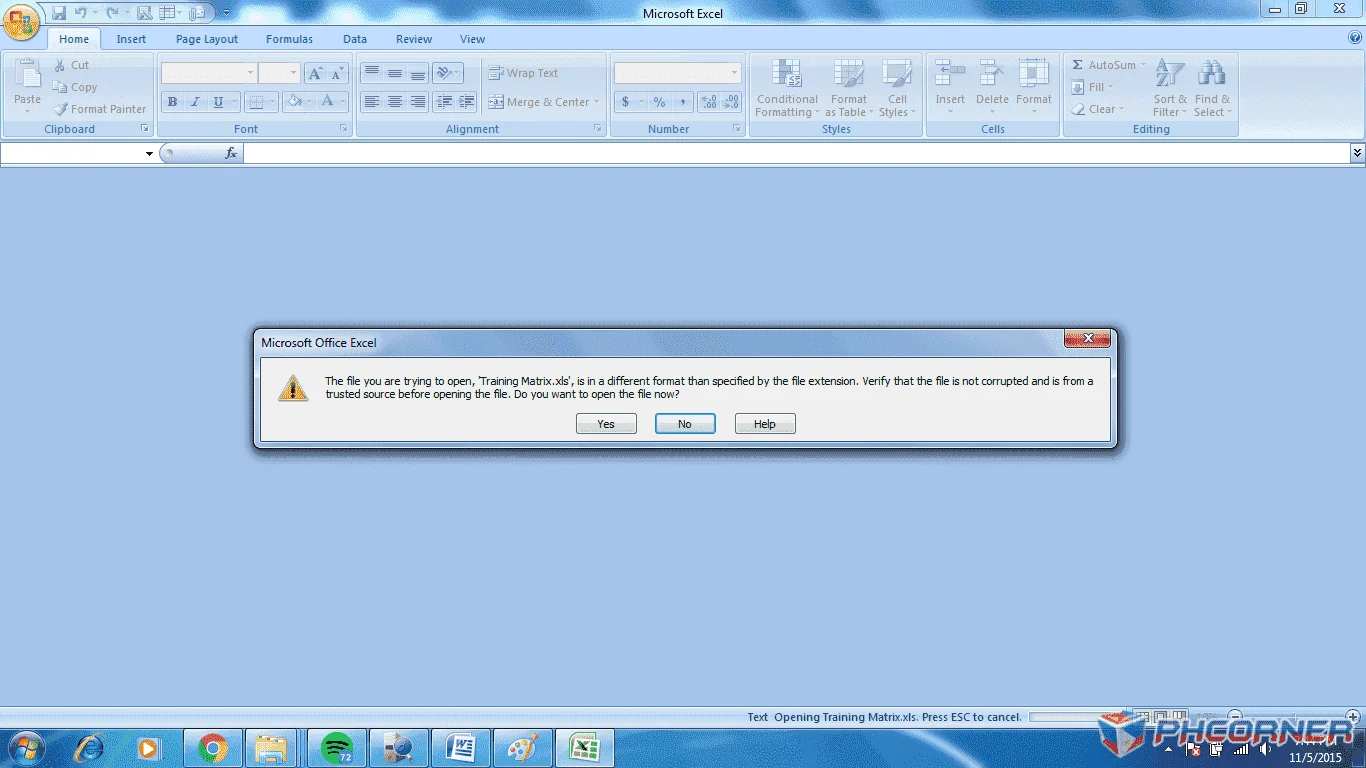Click the Format Cells icon in Cells group

point(1033,74)
